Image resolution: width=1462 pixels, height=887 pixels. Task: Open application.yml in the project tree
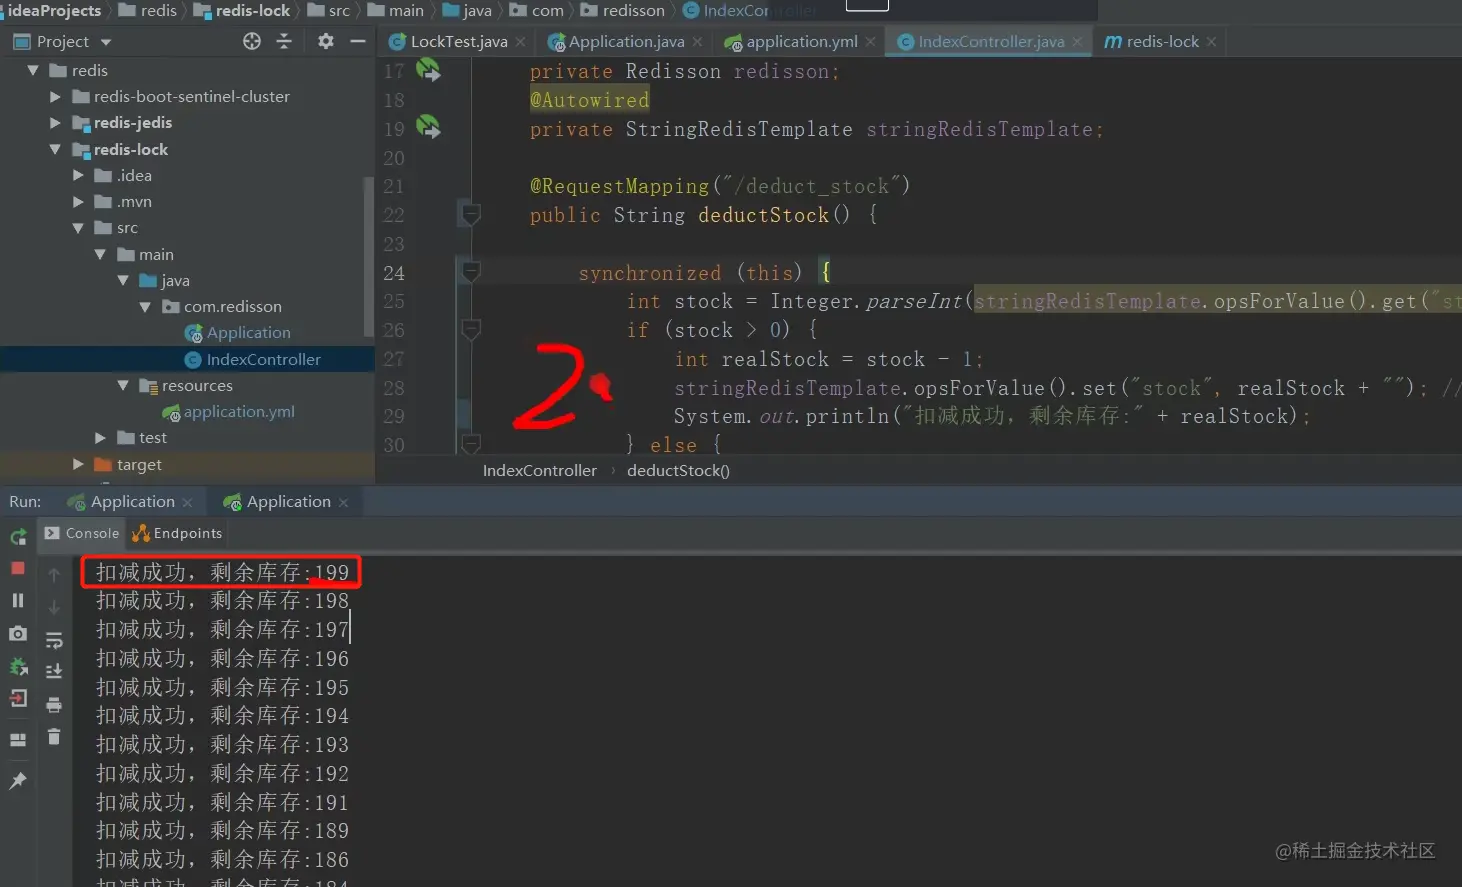click(x=239, y=411)
